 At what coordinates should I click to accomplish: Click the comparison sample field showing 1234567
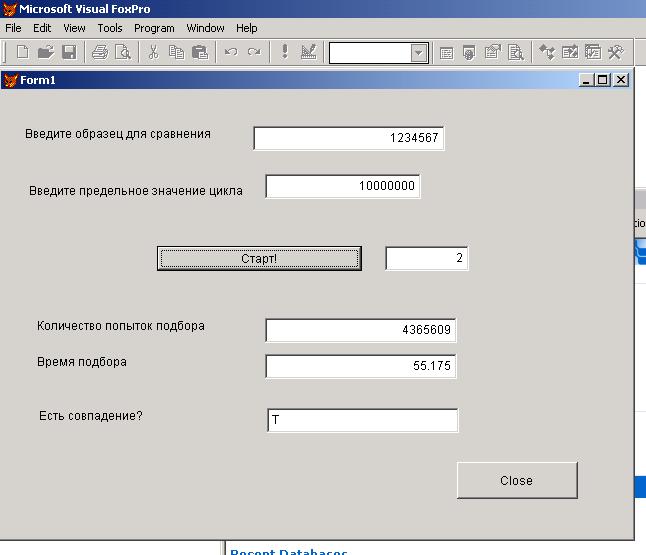(348, 139)
